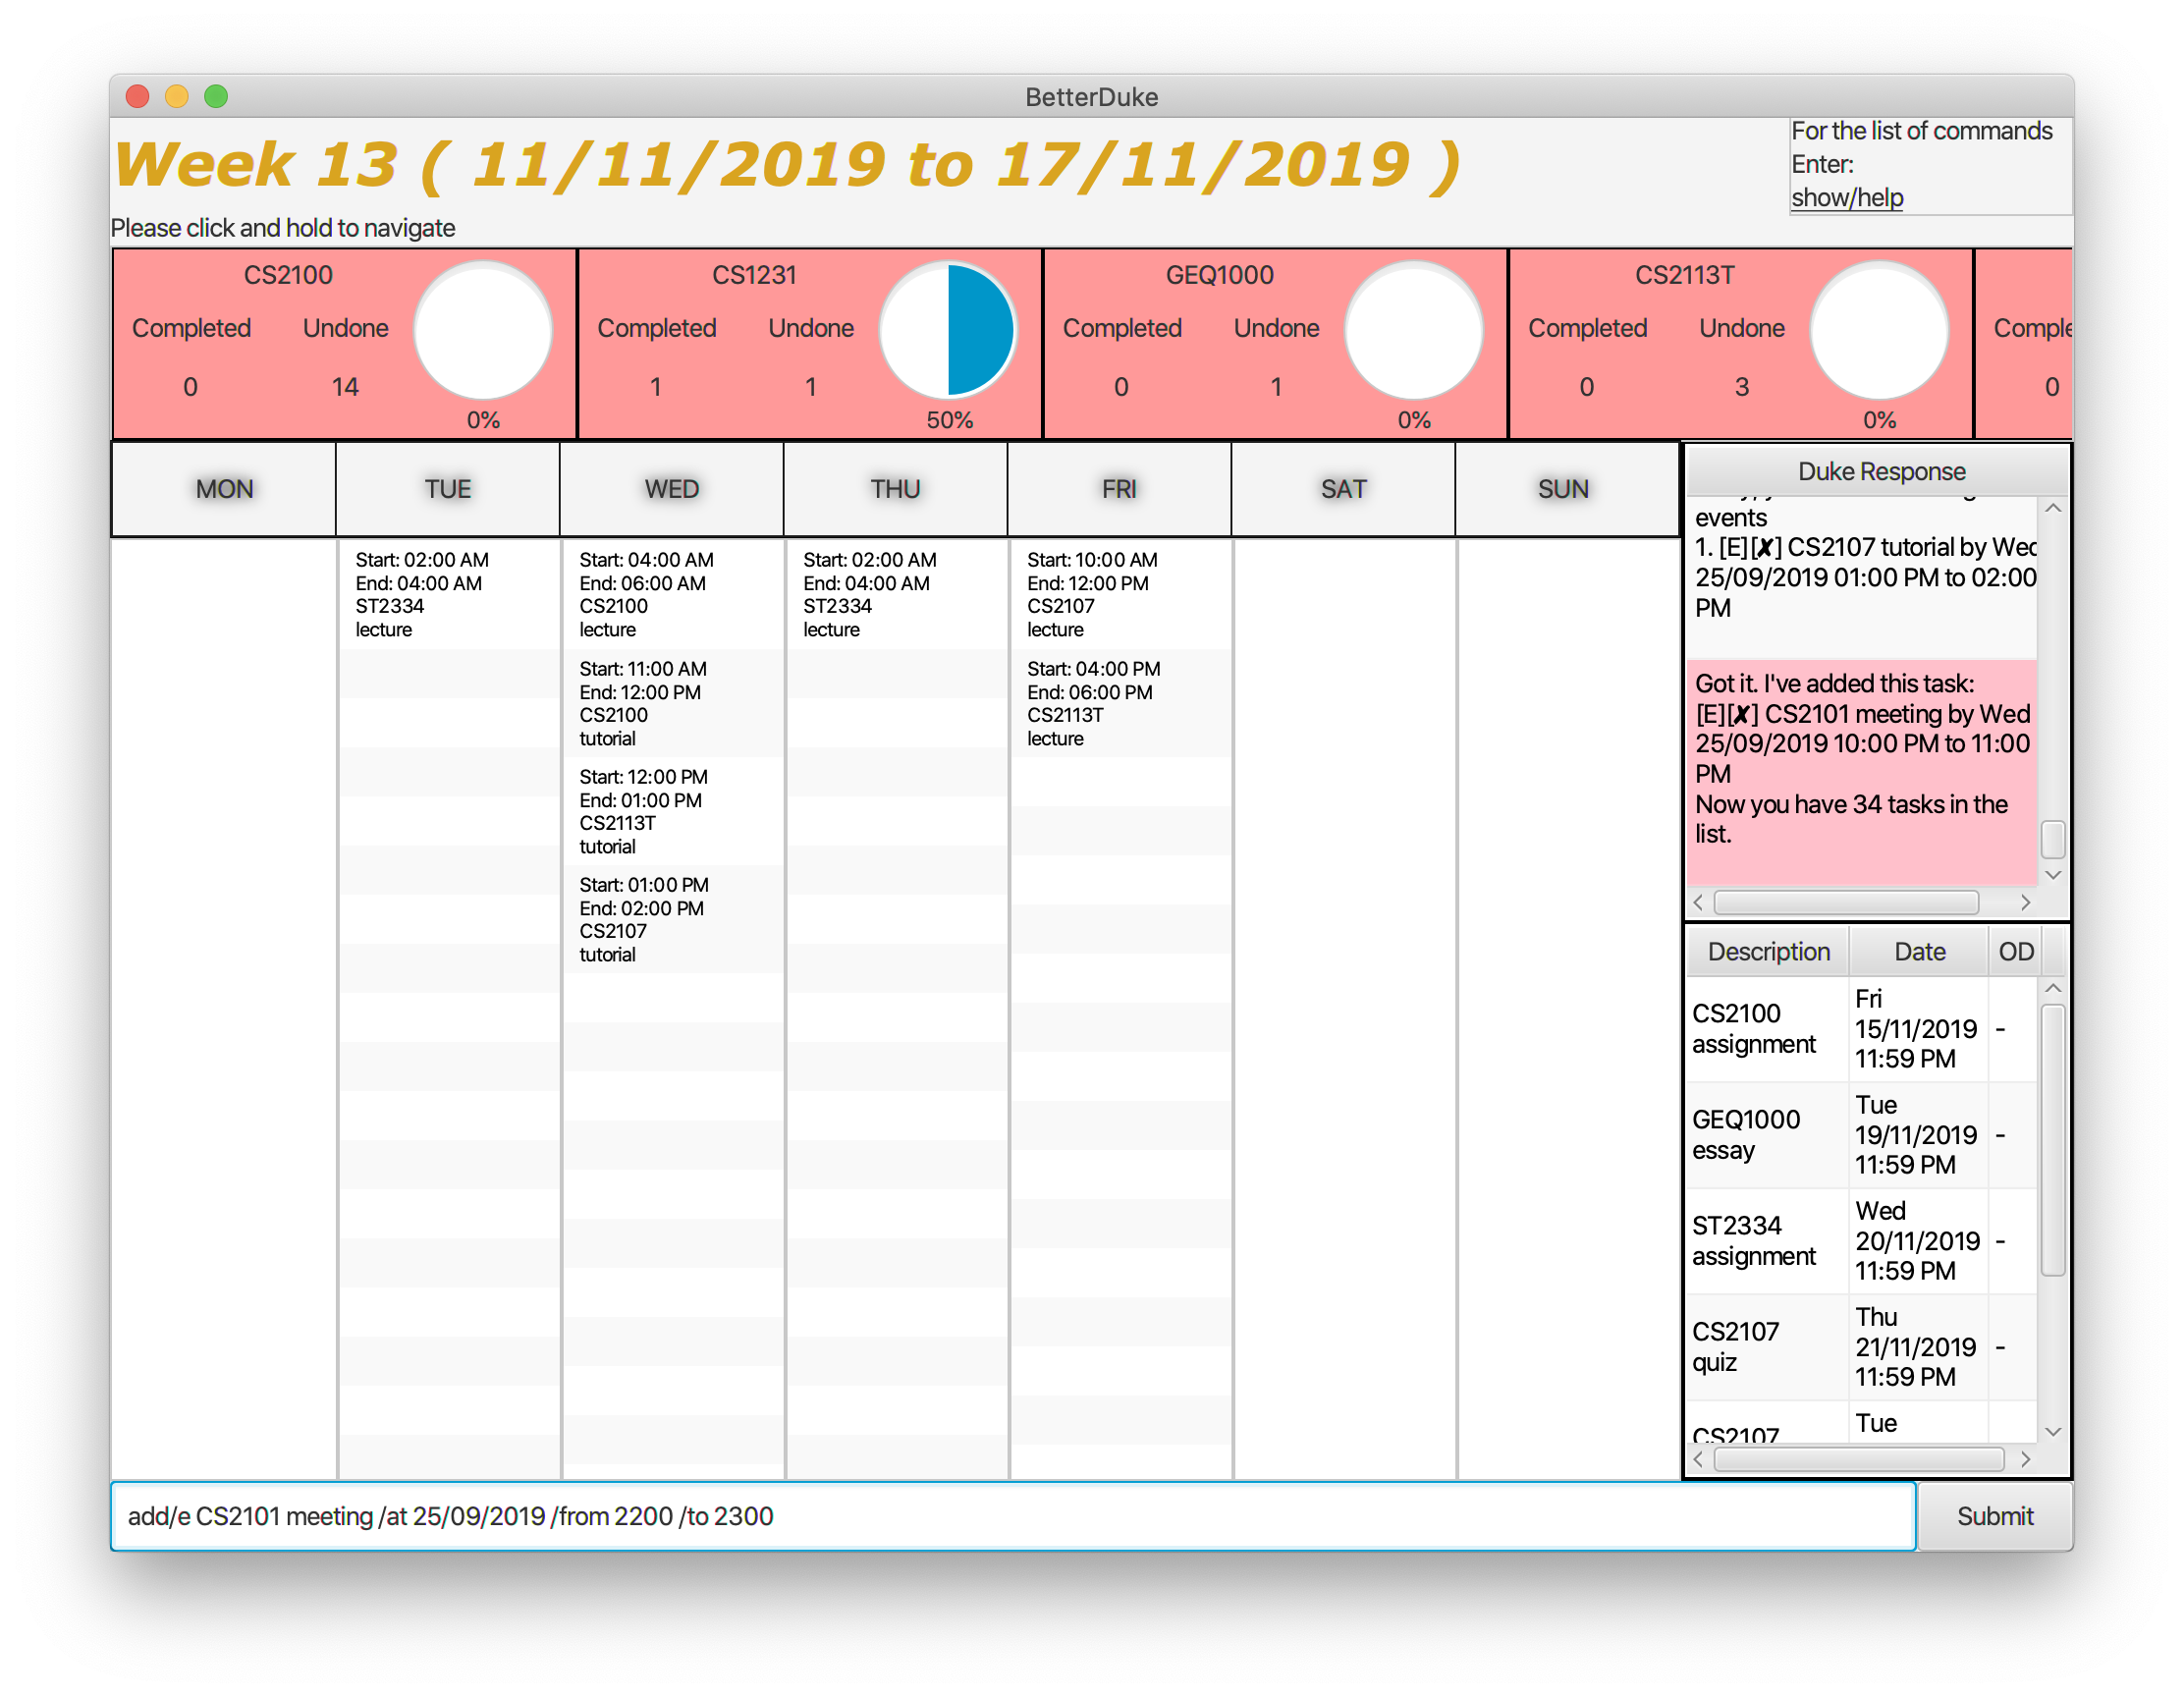
Task: Select the WED day column header
Action: (x=671, y=489)
